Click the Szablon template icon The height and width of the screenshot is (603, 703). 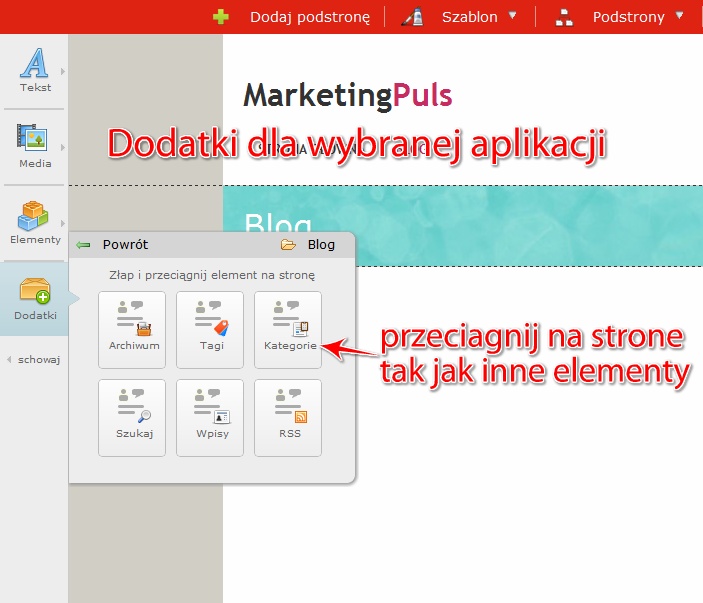point(413,16)
